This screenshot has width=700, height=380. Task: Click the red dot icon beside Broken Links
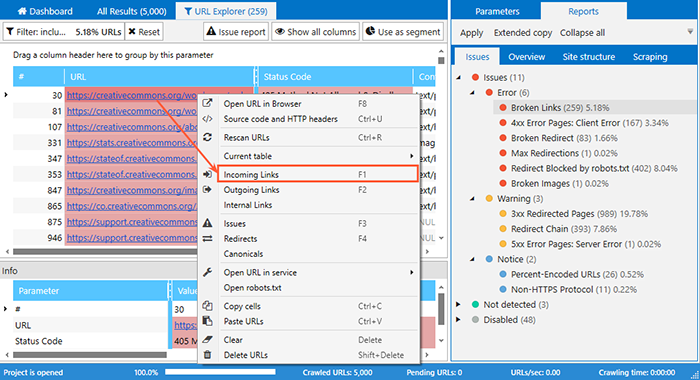[503, 108]
